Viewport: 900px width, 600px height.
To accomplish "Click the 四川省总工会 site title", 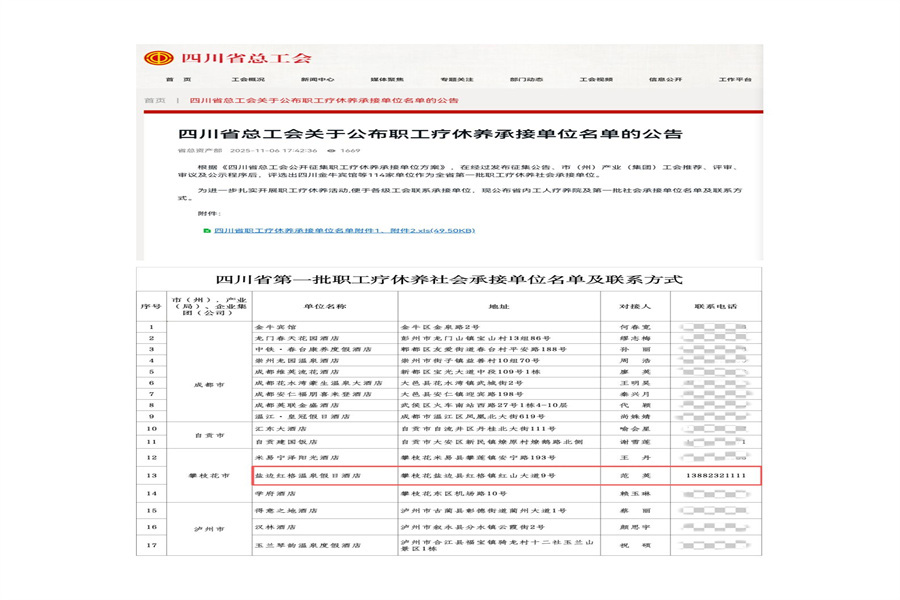I will 246,58.
